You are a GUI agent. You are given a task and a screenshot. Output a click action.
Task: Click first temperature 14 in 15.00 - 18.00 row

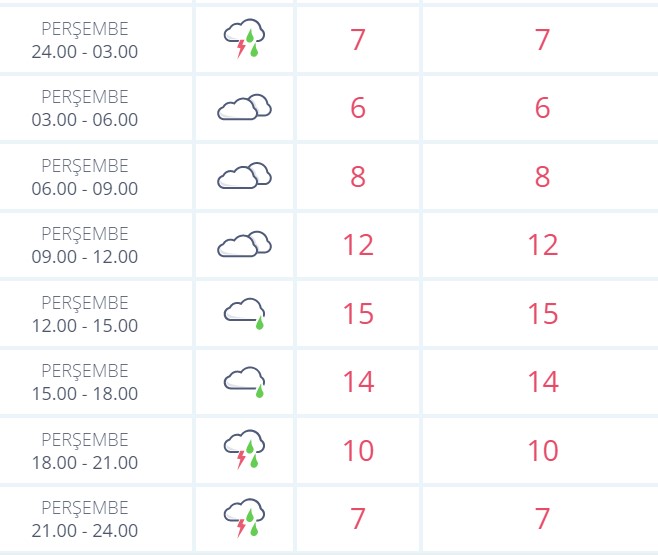pyautogui.click(x=358, y=382)
